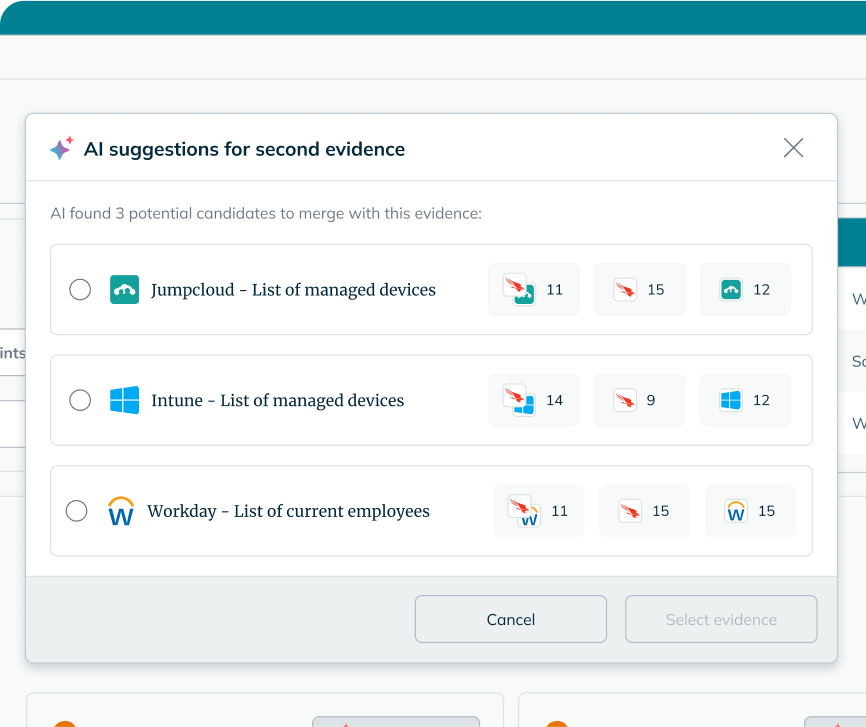The height and width of the screenshot is (727, 866).
Task: Close the AI suggestions dialog with X
Action: pos(793,147)
